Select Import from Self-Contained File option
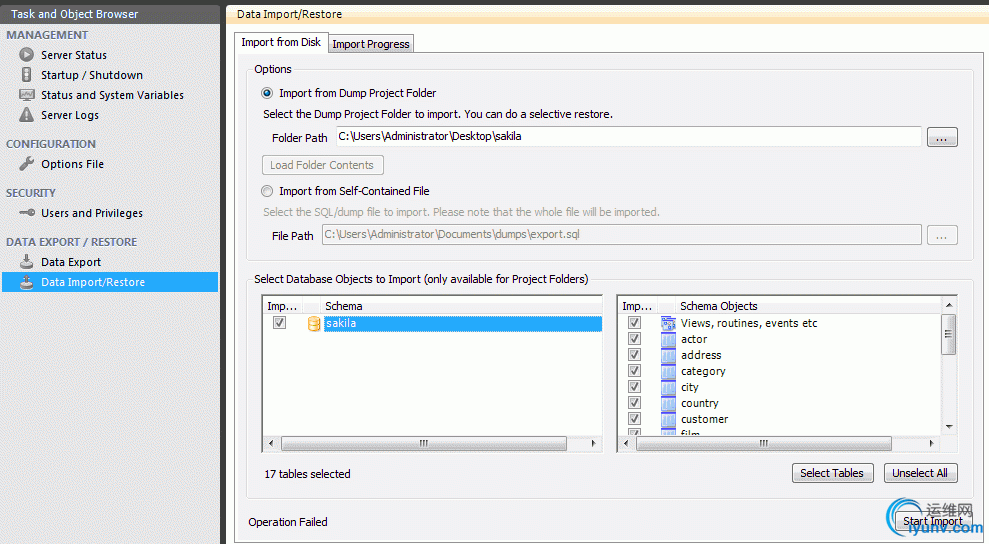 [267, 191]
